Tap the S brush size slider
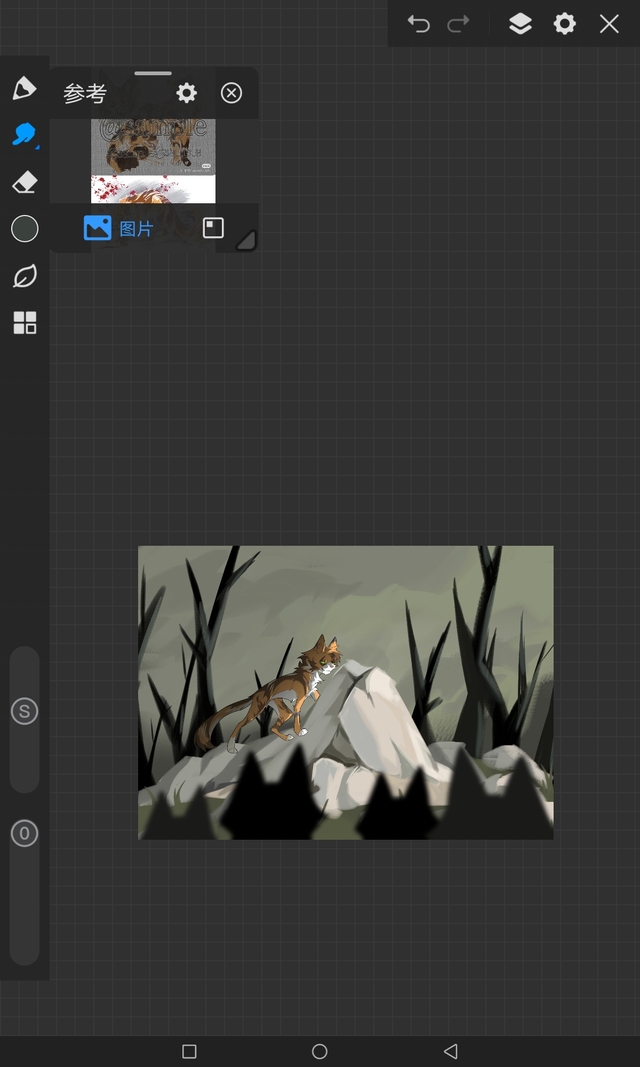The image size is (640, 1067). click(24, 712)
